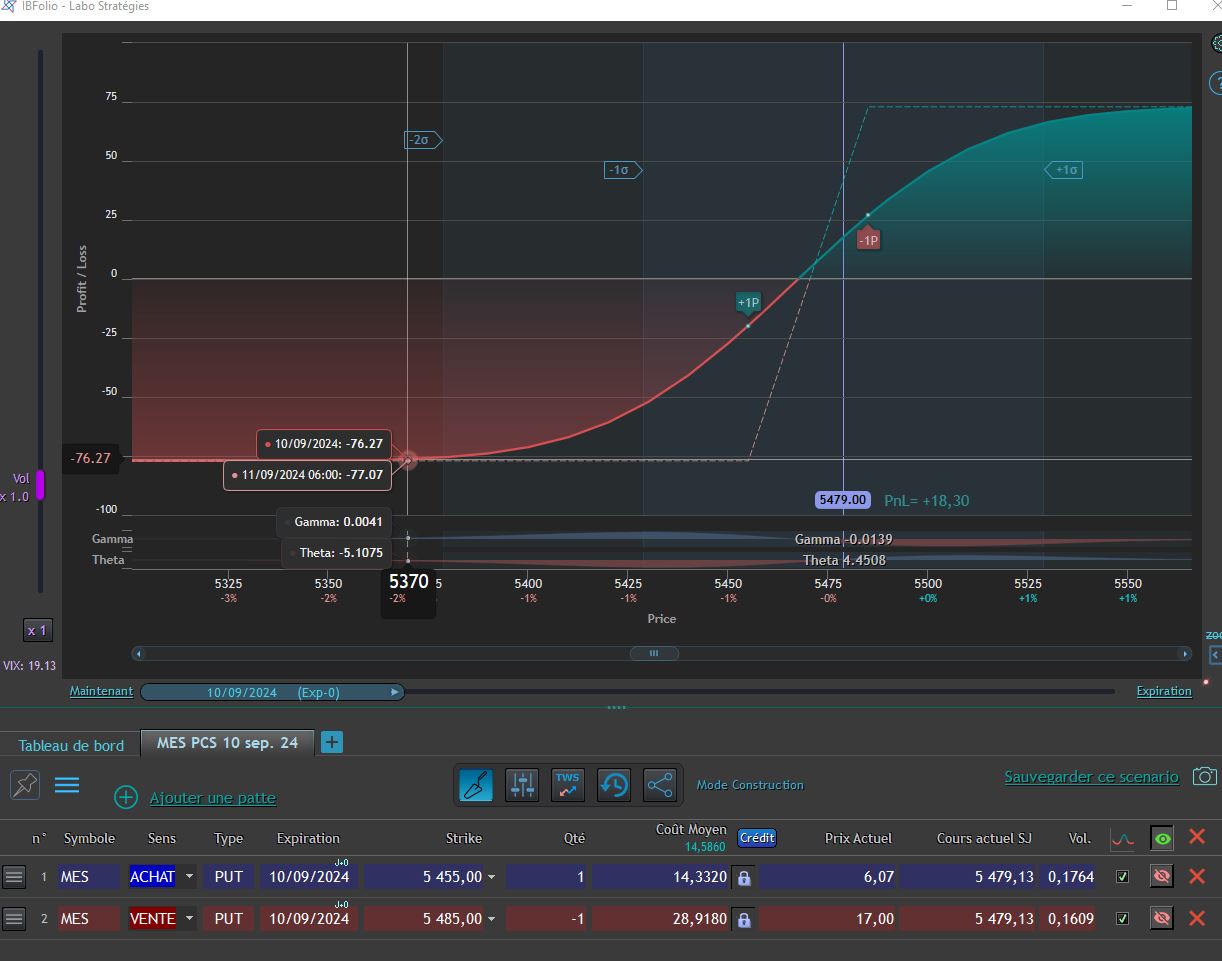Open the sliders adjustment tool icon
Screen dimensions: 1222x961
click(522, 785)
